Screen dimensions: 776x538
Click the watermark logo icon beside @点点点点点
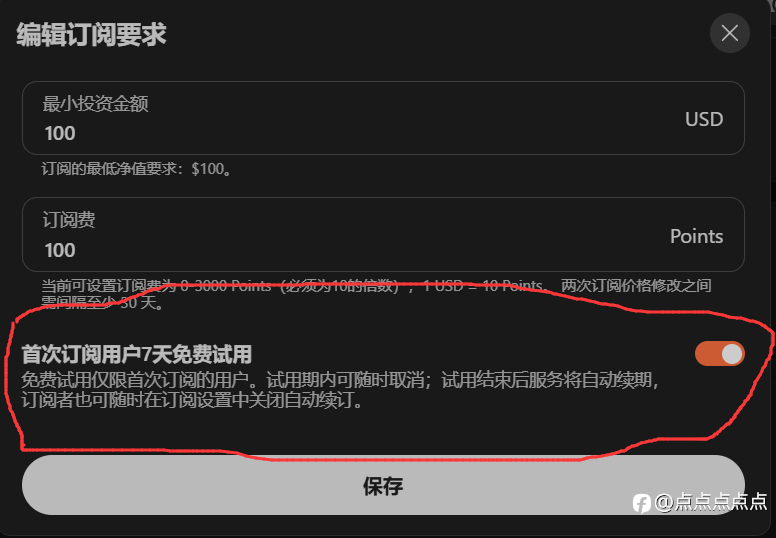click(x=642, y=503)
